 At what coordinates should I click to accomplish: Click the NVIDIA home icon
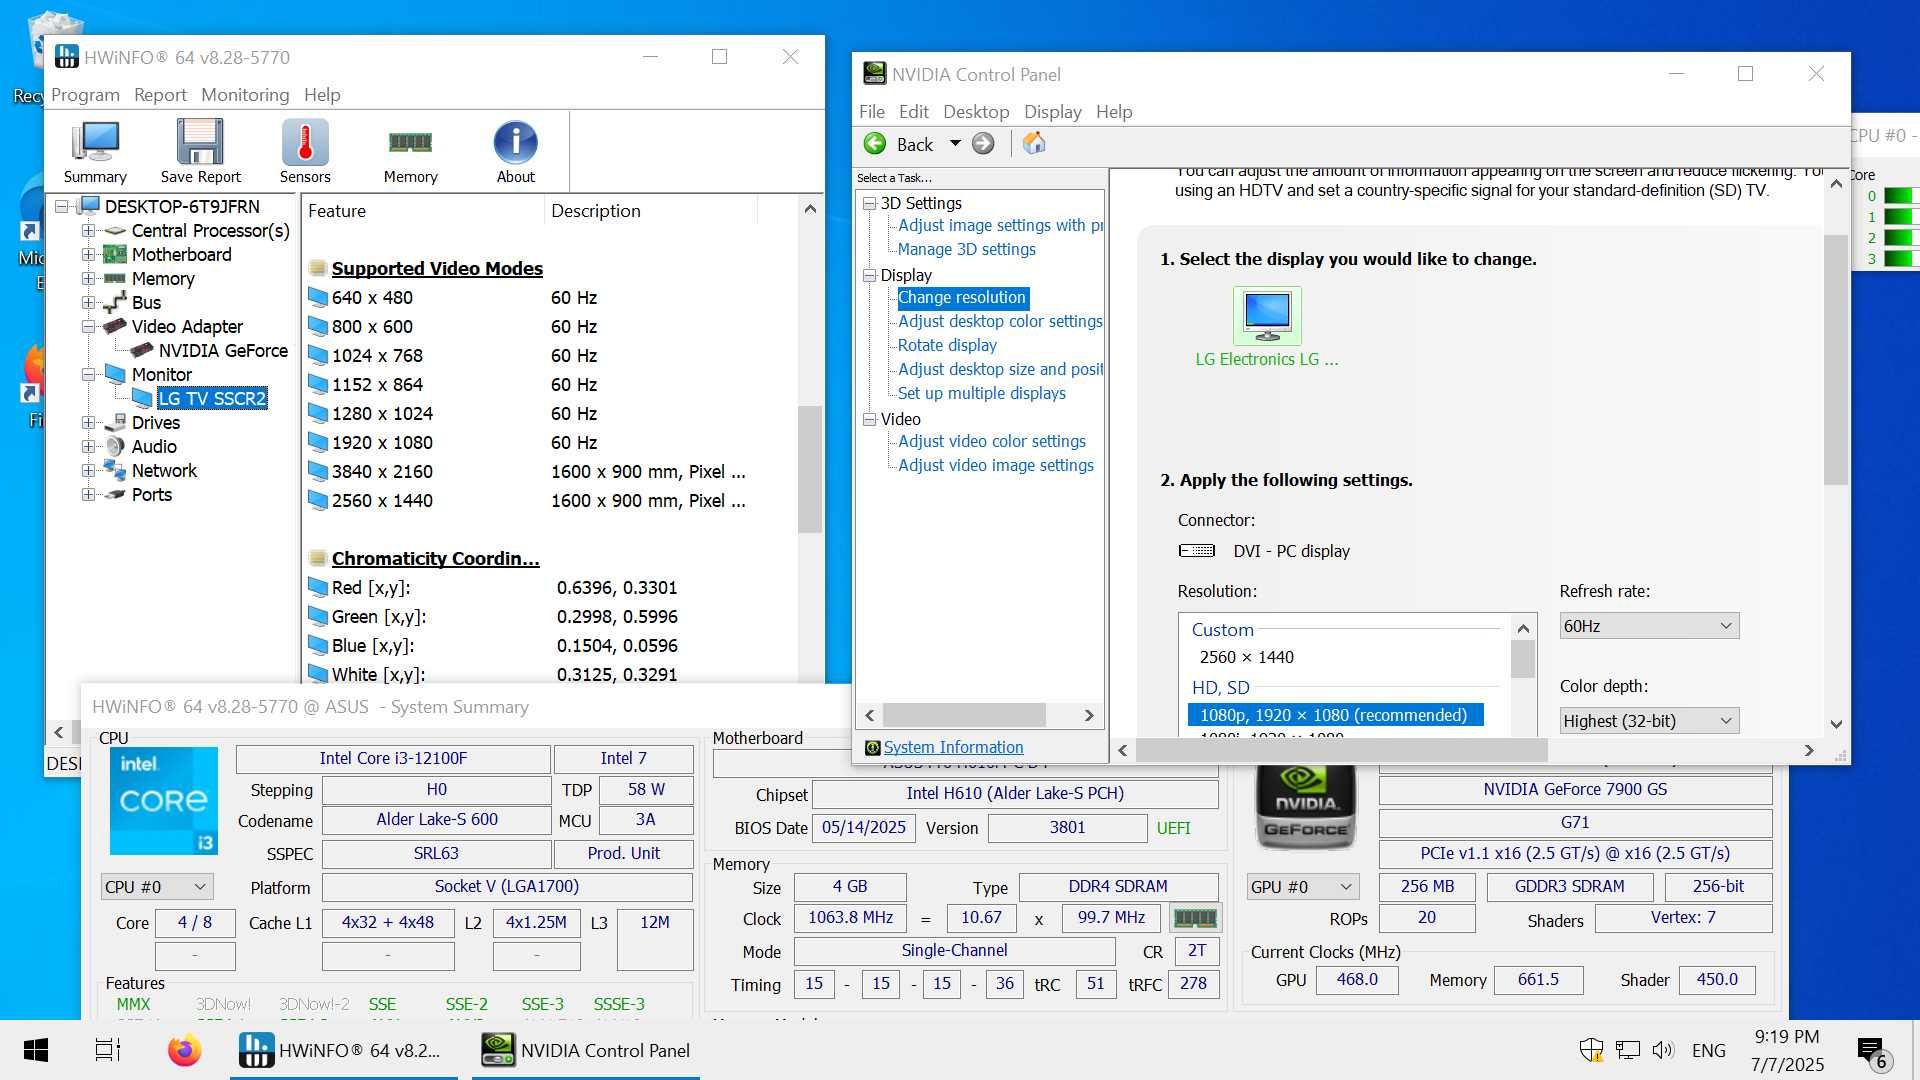1034,144
